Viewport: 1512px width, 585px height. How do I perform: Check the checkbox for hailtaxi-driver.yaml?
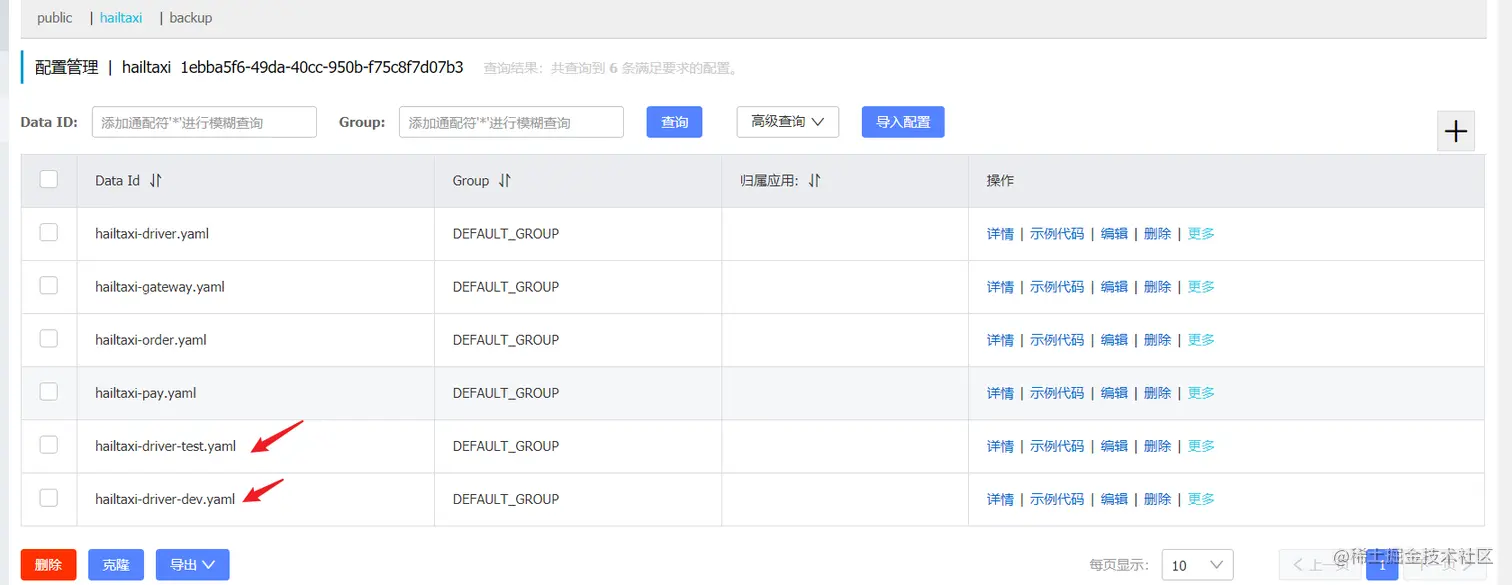[x=48, y=233]
